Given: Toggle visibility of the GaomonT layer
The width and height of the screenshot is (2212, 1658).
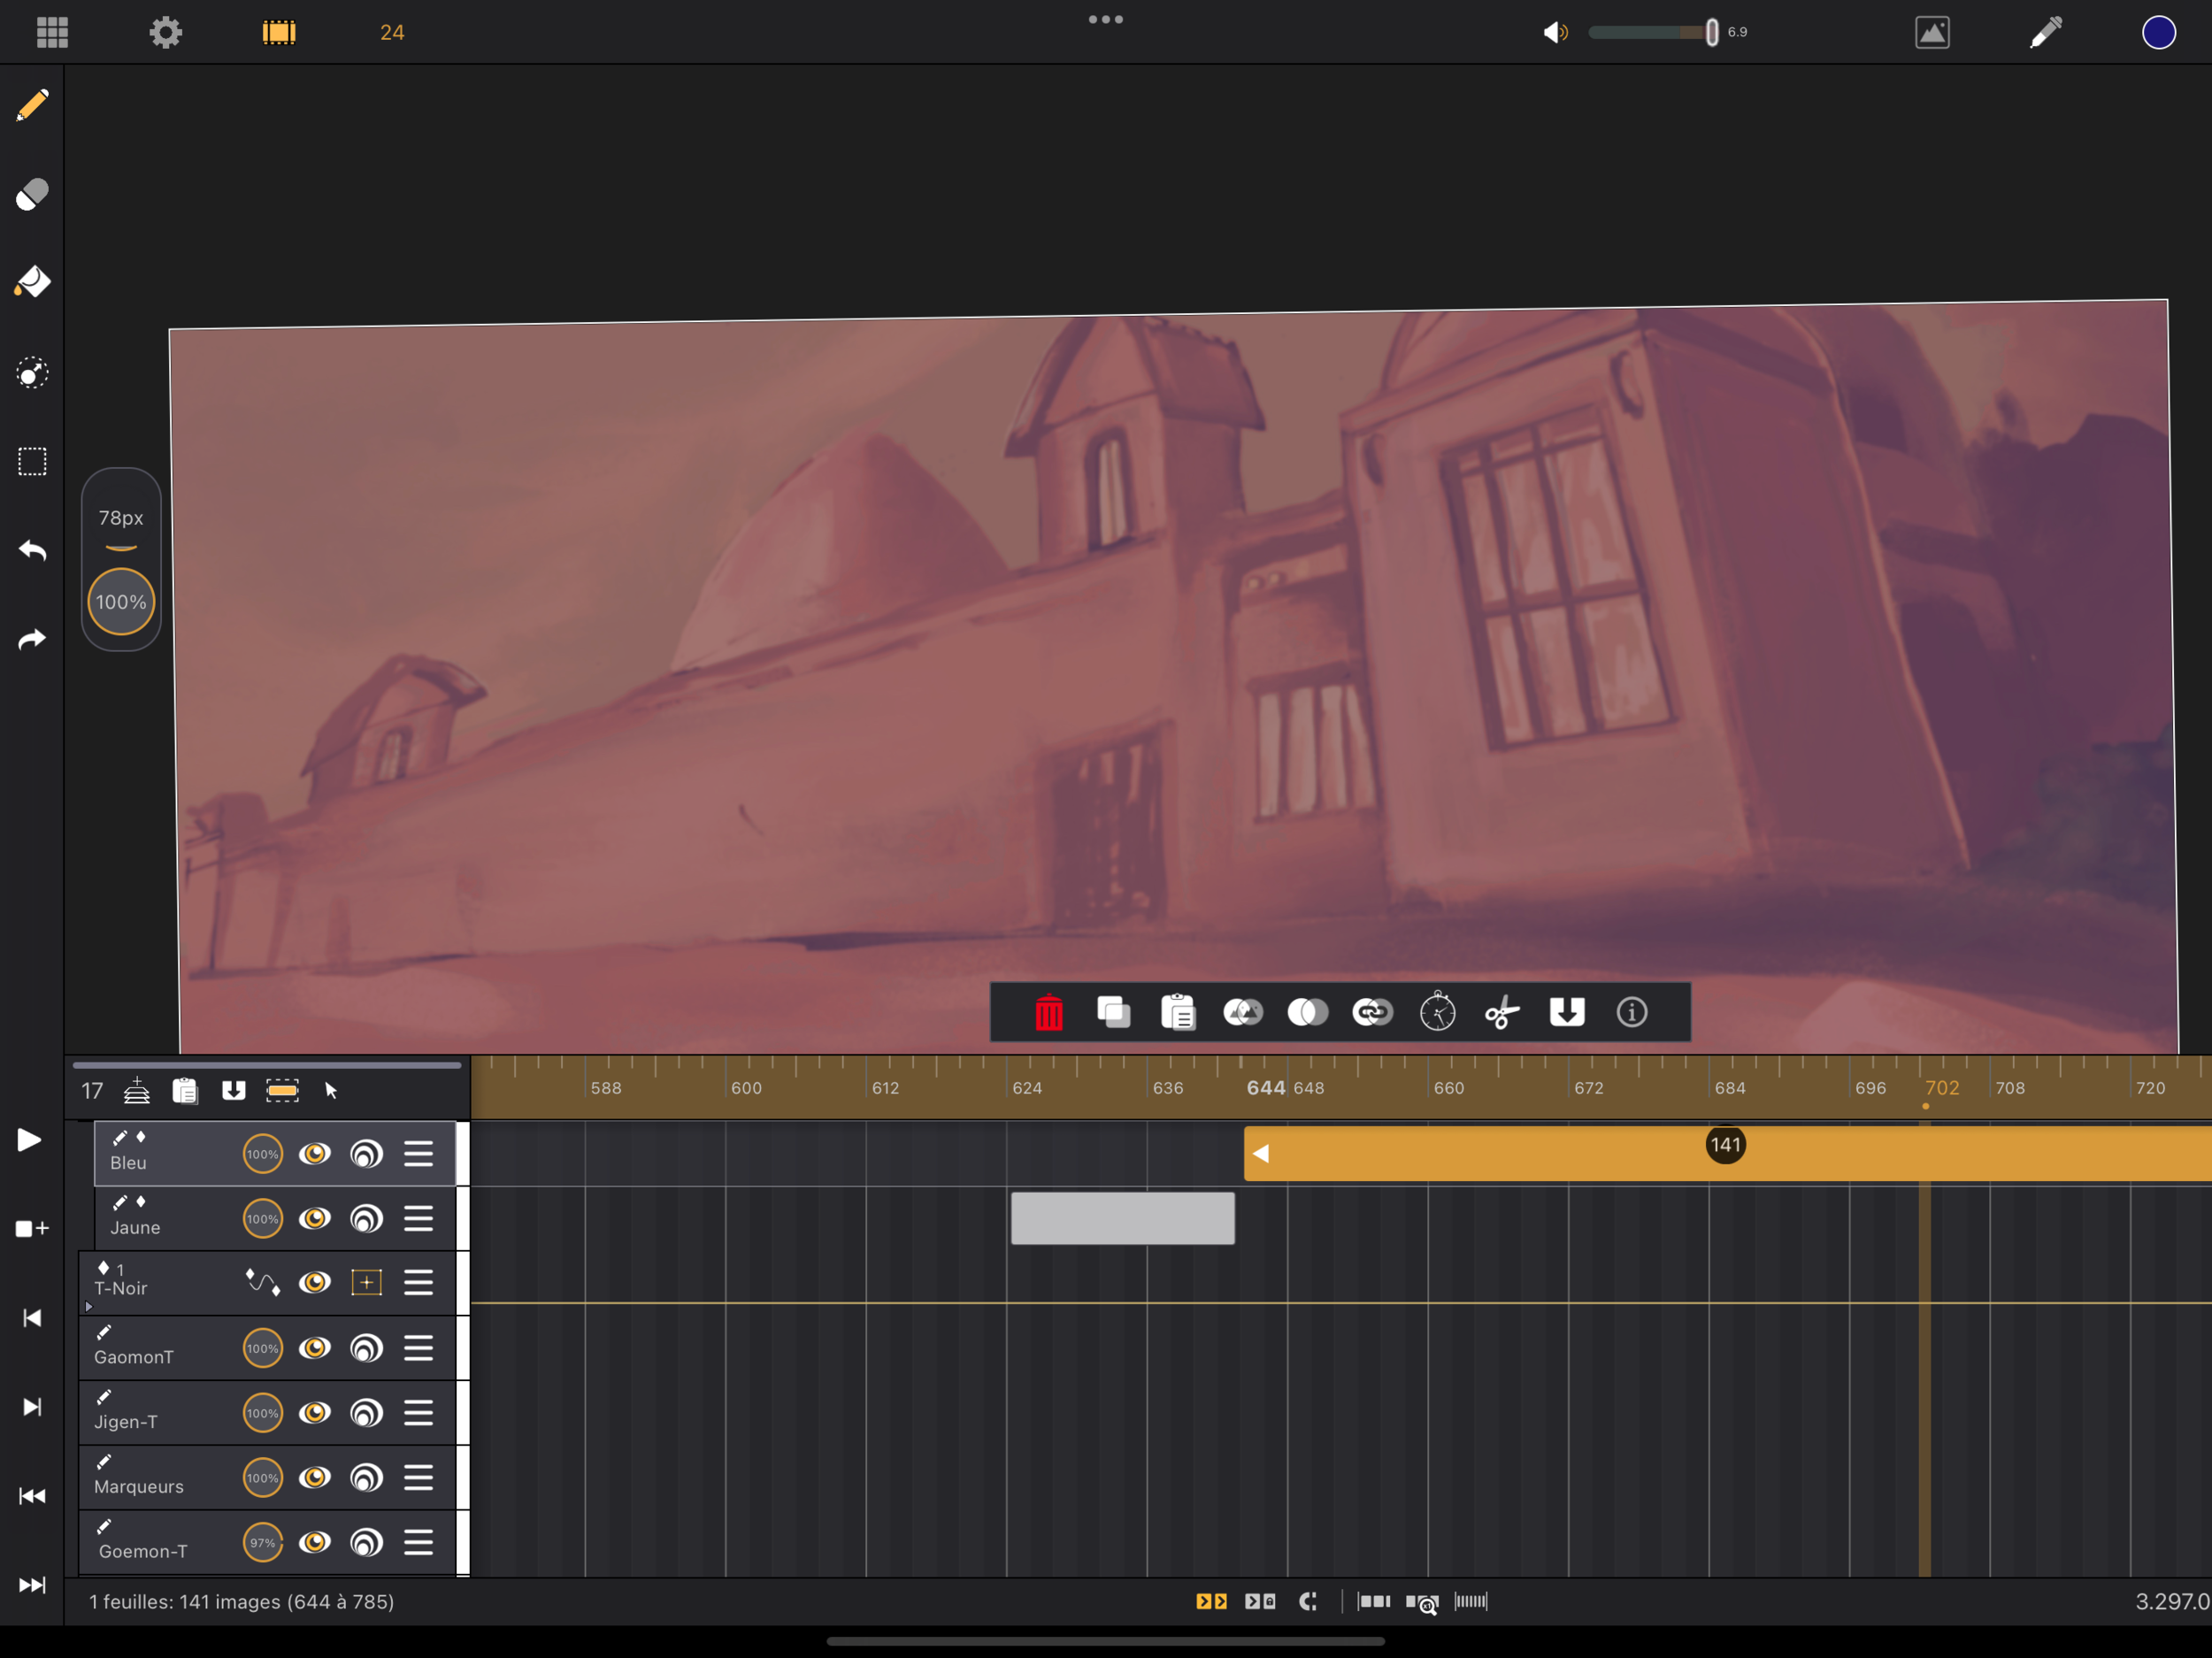Looking at the screenshot, I should point(315,1348).
